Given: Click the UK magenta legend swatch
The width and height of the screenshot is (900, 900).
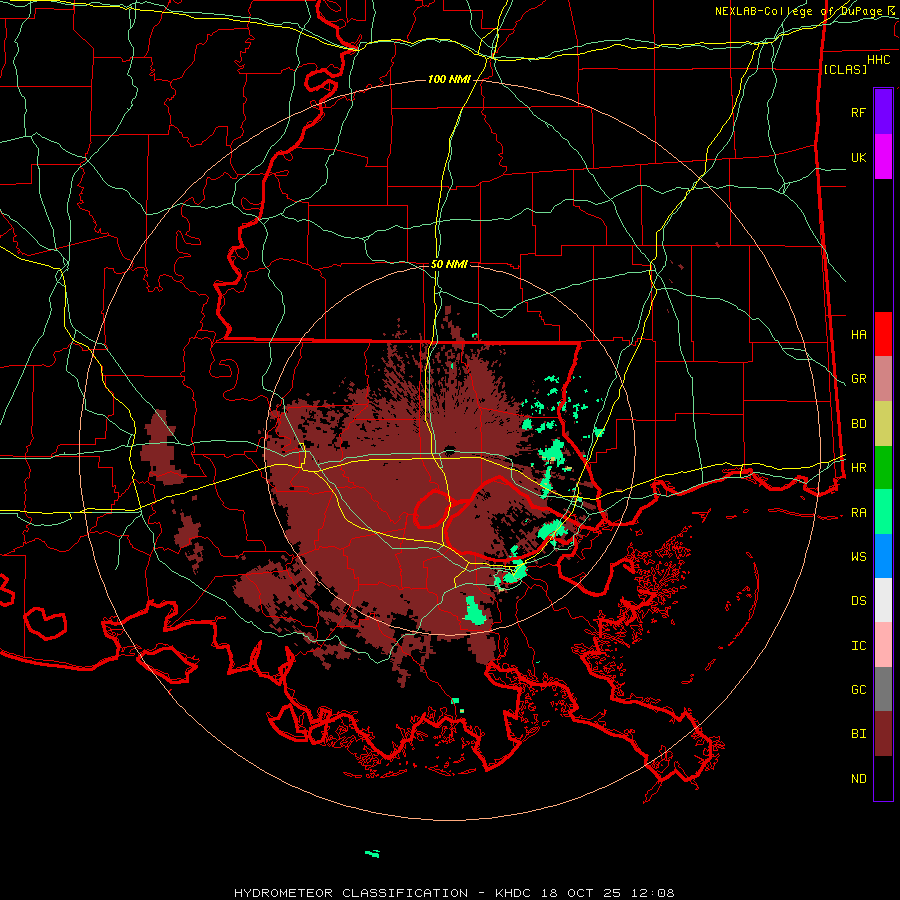Looking at the screenshot, I should click(x=883, y=157).
